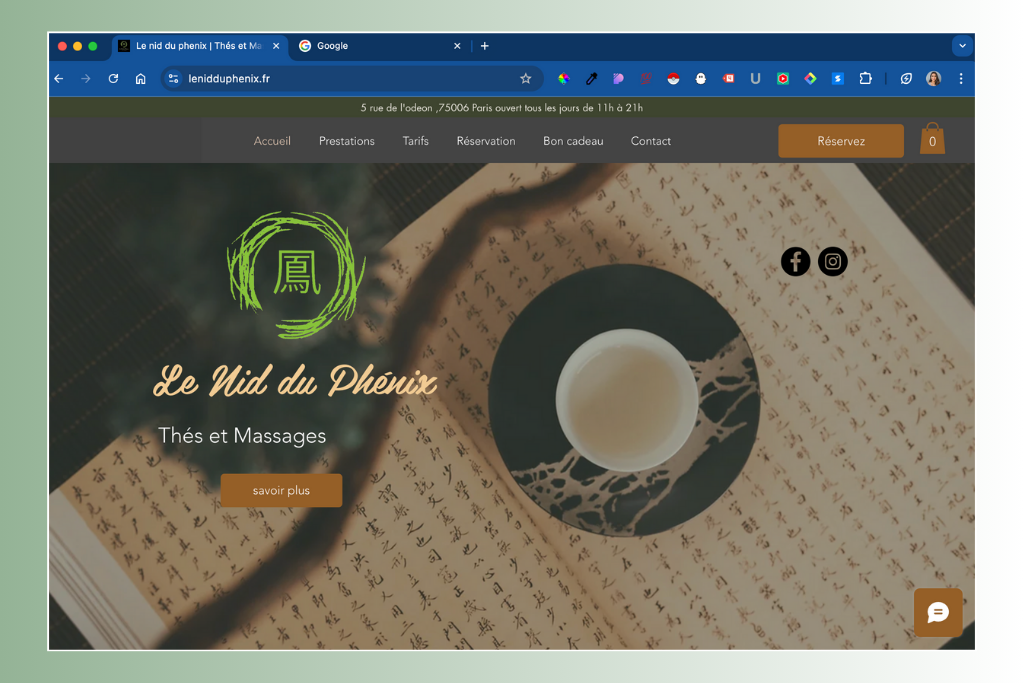This screenshot has height=683, width=1024.
Task: Click the user profile avatar
Action: pos(933,78)
